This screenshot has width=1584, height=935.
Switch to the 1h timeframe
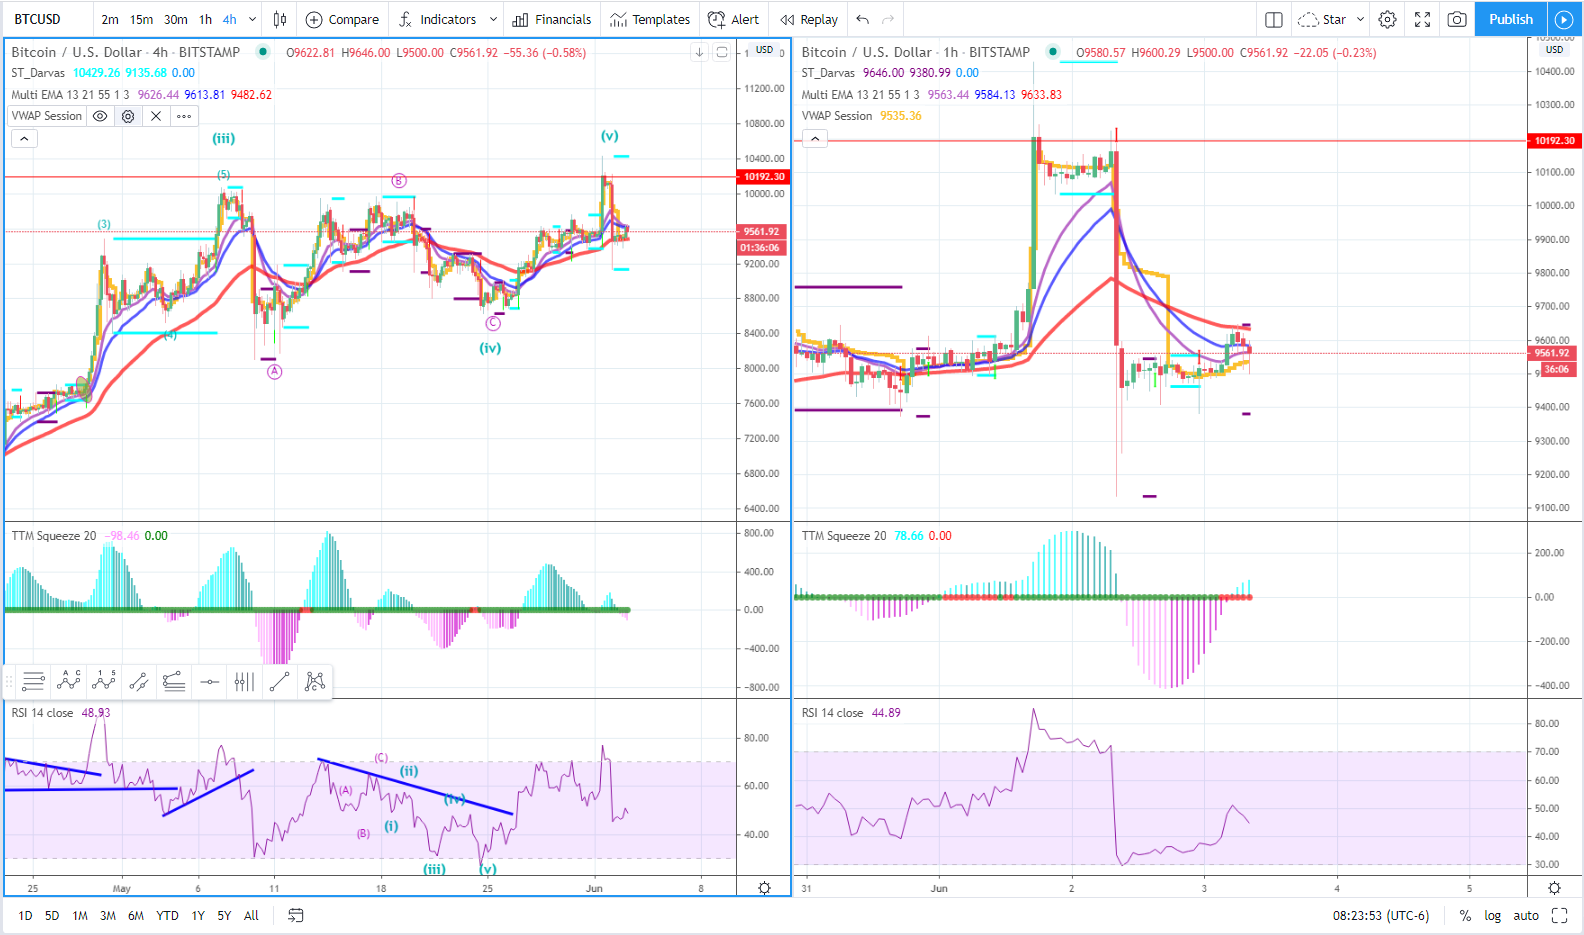(205, 19)
